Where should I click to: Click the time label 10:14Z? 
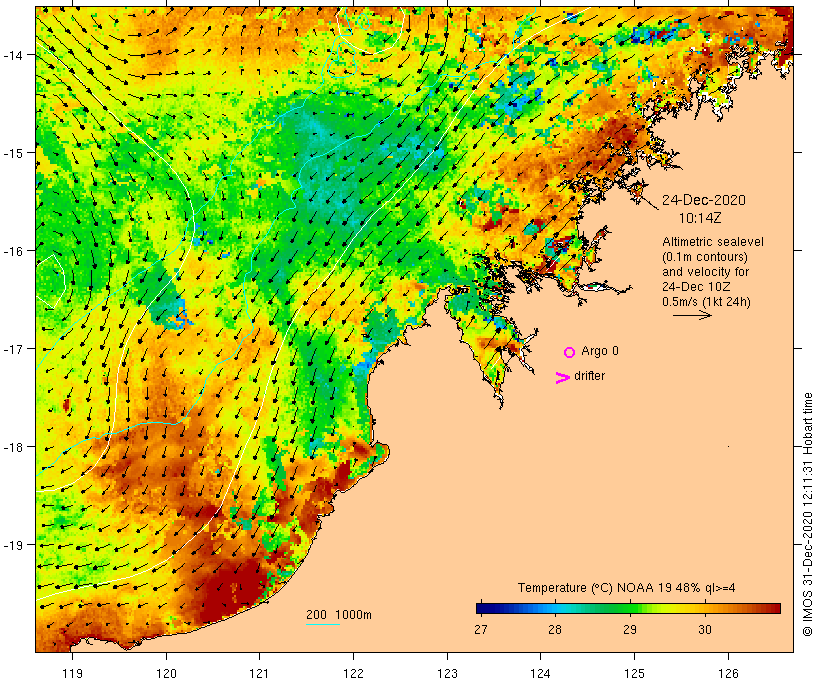[x=700, y=218]
